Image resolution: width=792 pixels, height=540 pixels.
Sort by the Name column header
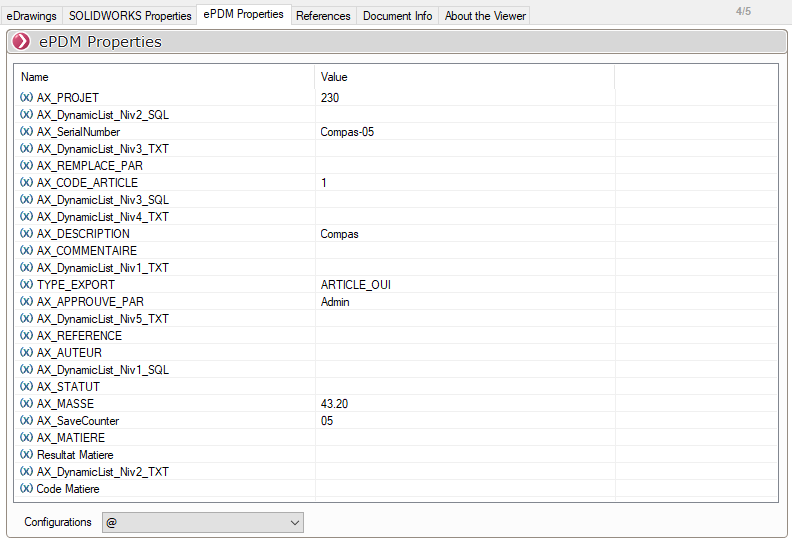(x=35, y=77)
